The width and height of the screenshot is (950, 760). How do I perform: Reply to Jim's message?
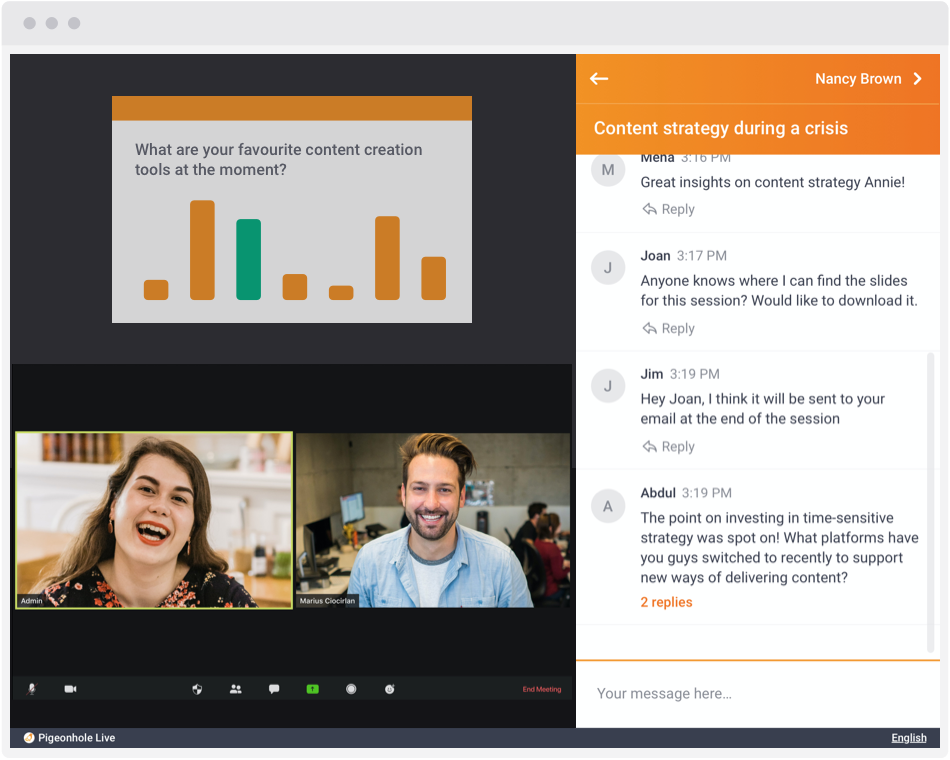(x=669, y=447)
